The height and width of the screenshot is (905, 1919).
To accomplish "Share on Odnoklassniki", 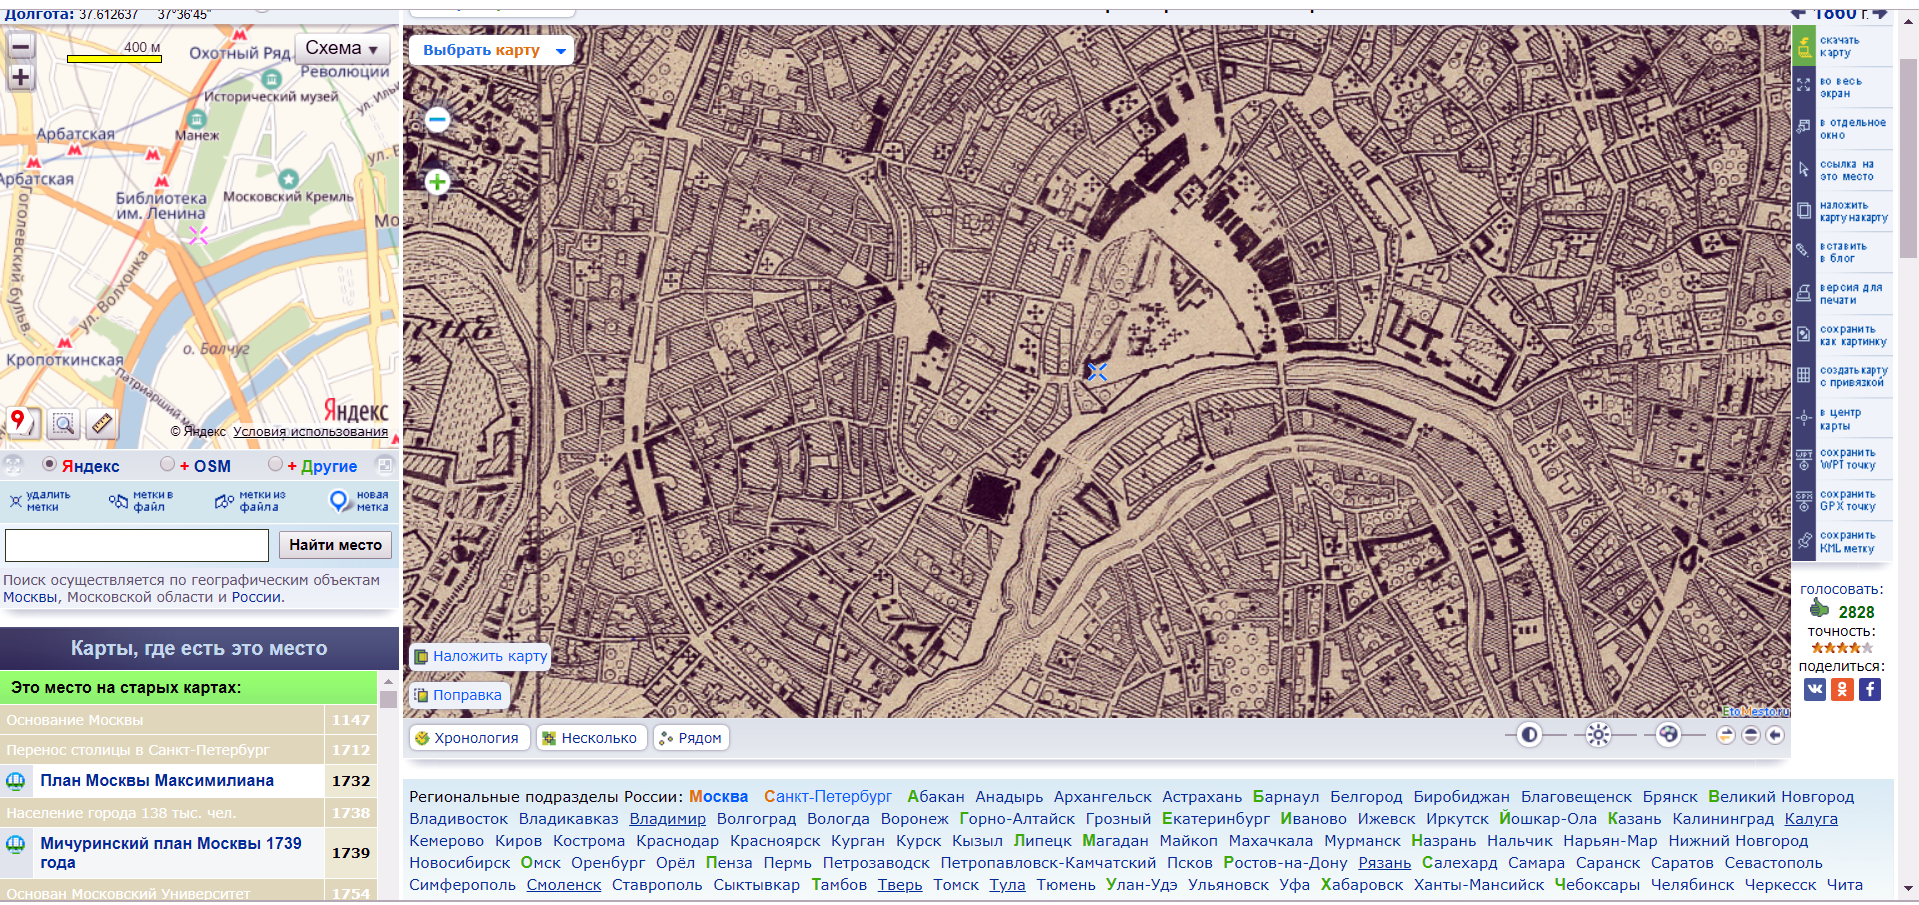I will click(1842, 689).
